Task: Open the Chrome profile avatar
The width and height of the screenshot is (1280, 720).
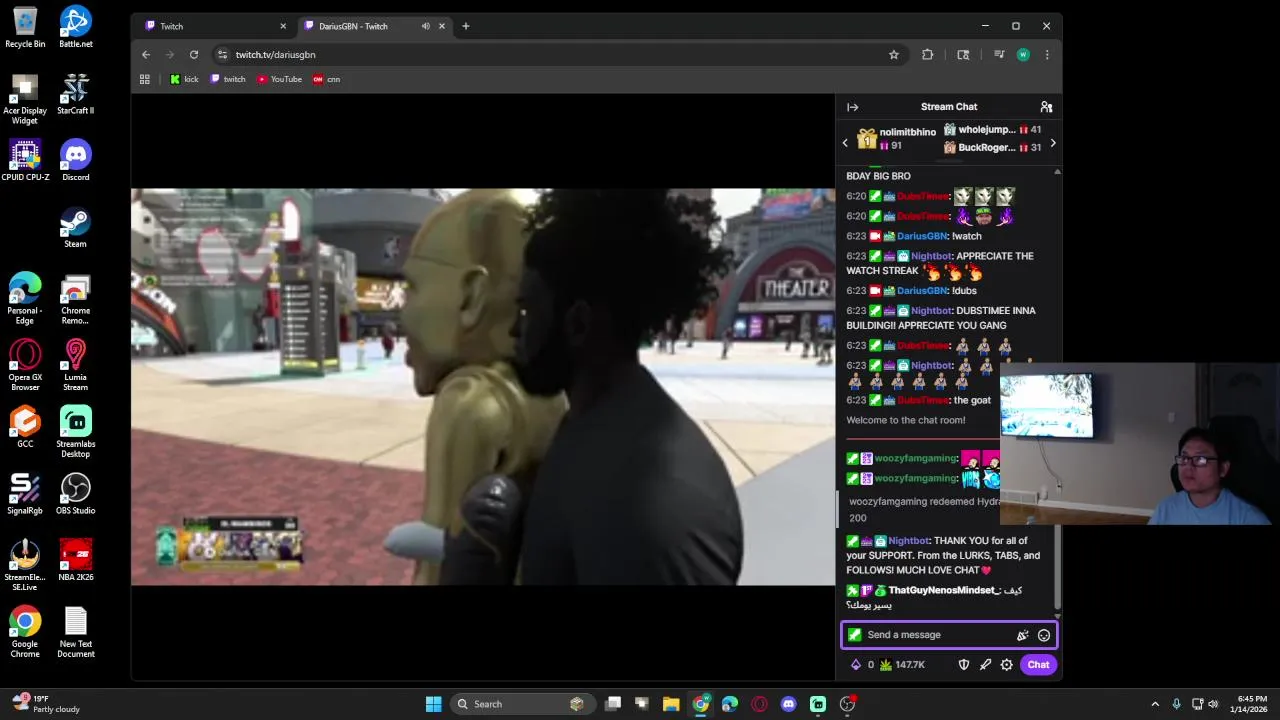Action: coord(1023,55)
